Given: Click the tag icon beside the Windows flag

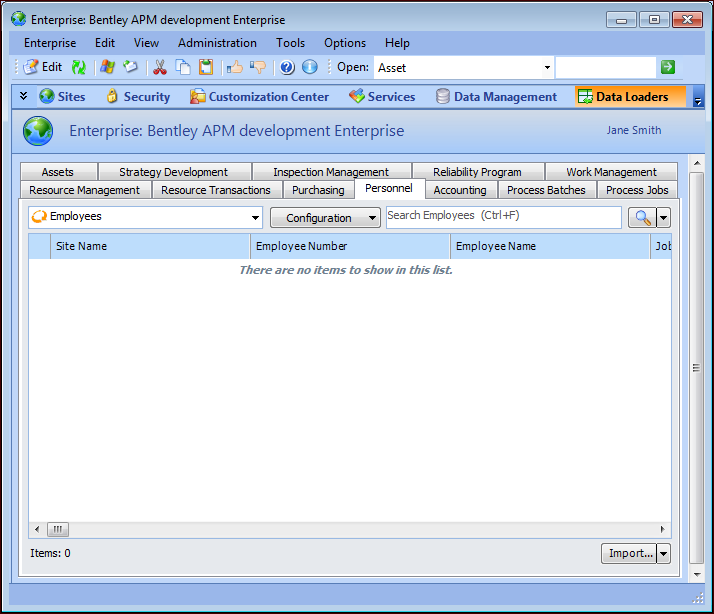Looking at the screenshot, I should point(130,67).
